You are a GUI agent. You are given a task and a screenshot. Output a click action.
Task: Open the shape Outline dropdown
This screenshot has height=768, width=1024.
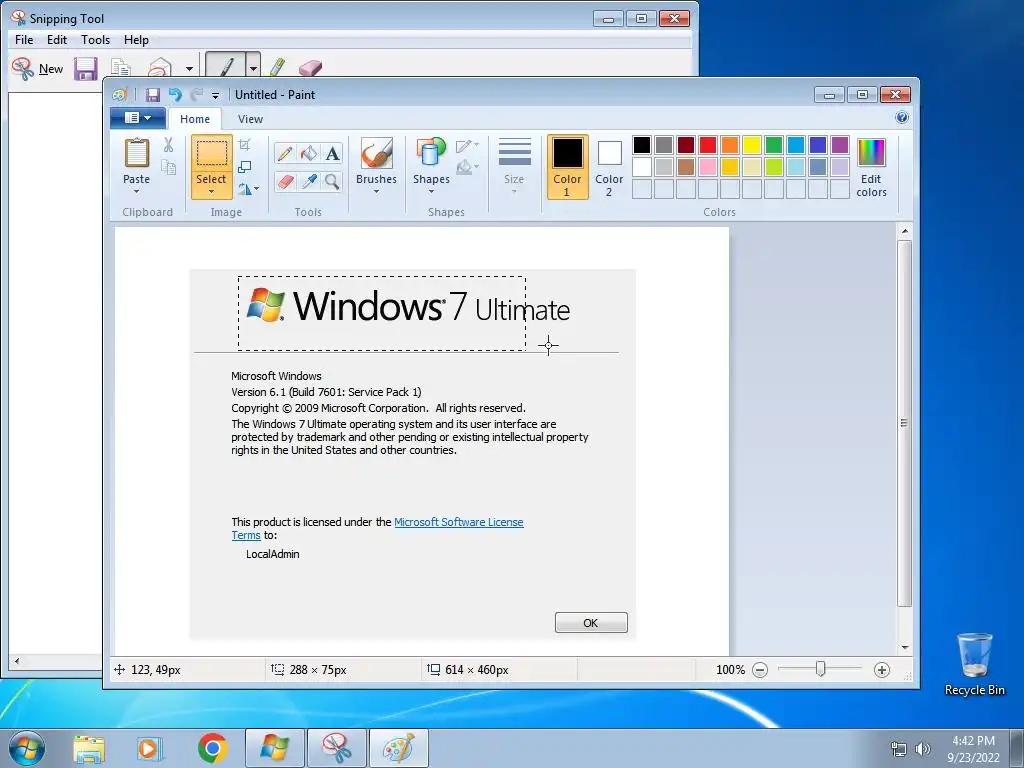[467, 146]
